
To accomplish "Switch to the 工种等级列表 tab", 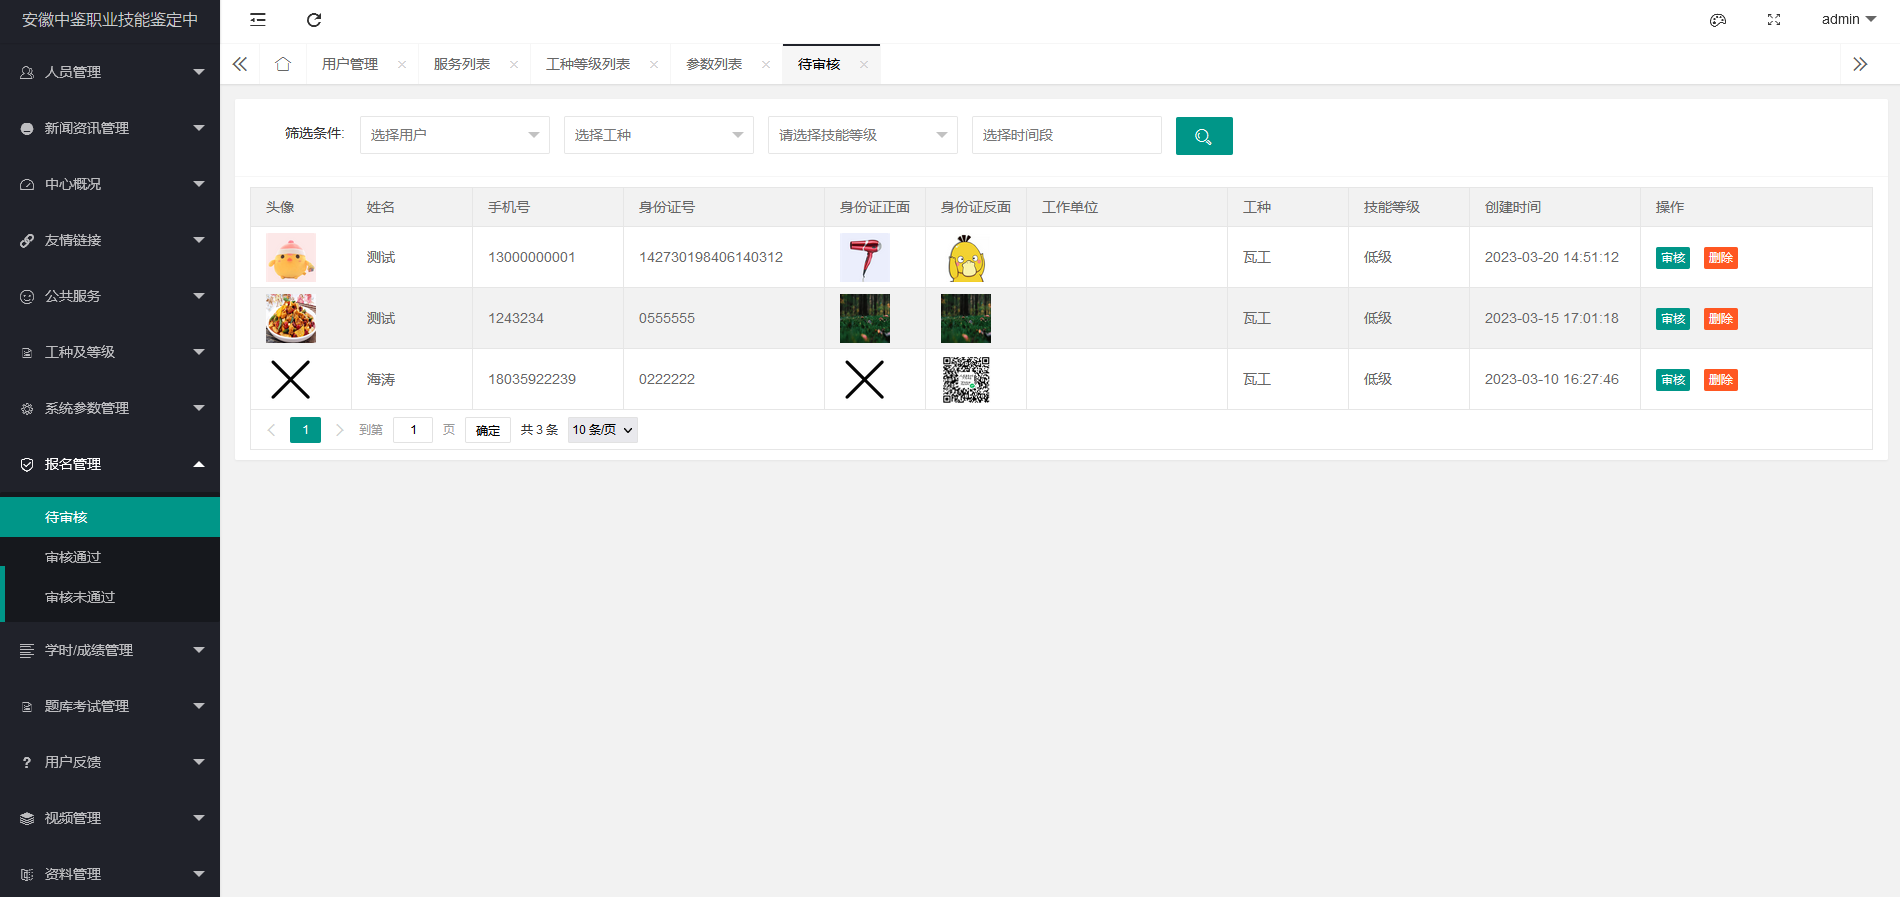I will tap(588, 64).
